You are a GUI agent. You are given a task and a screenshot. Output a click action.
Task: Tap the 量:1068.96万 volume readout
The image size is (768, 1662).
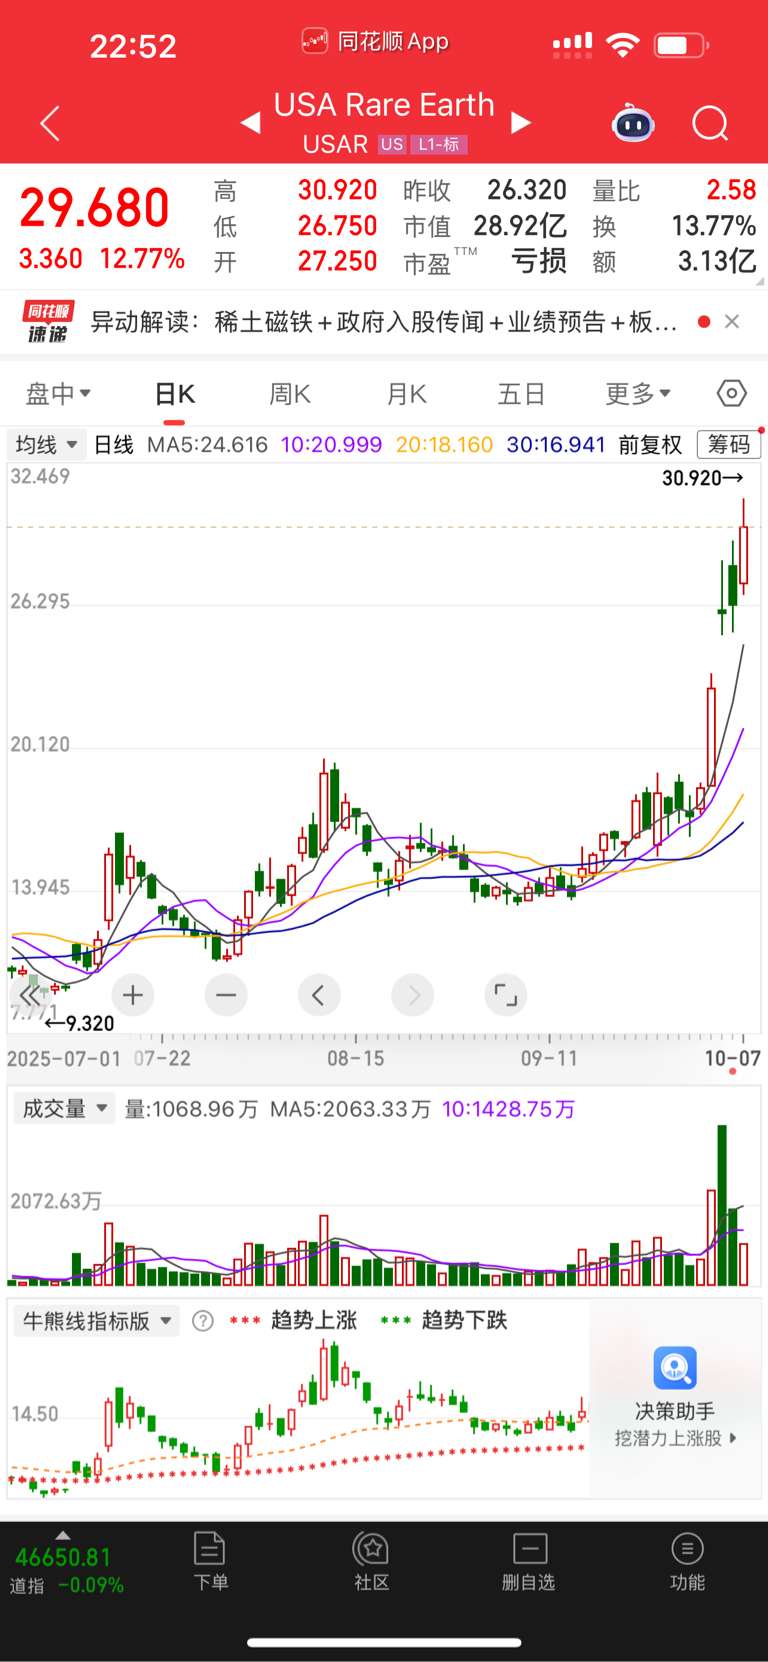coord(191,1109)
